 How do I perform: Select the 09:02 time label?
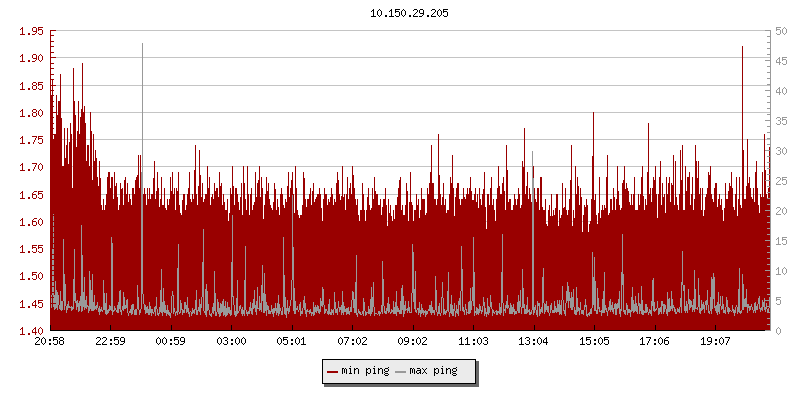[x=412, y=341]
